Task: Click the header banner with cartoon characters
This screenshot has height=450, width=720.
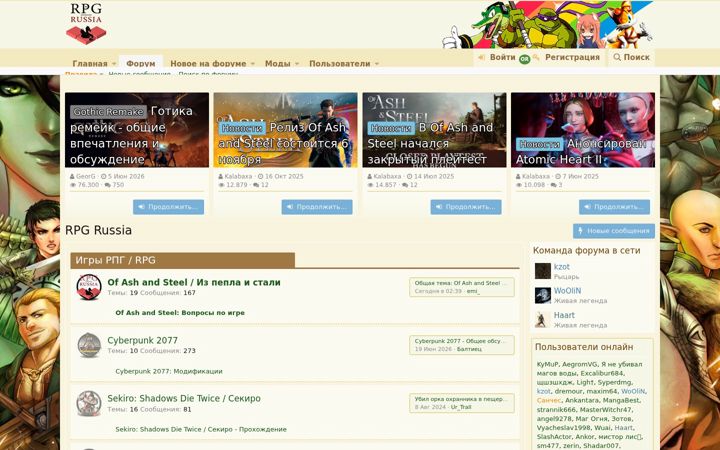Action: point(548,24)
